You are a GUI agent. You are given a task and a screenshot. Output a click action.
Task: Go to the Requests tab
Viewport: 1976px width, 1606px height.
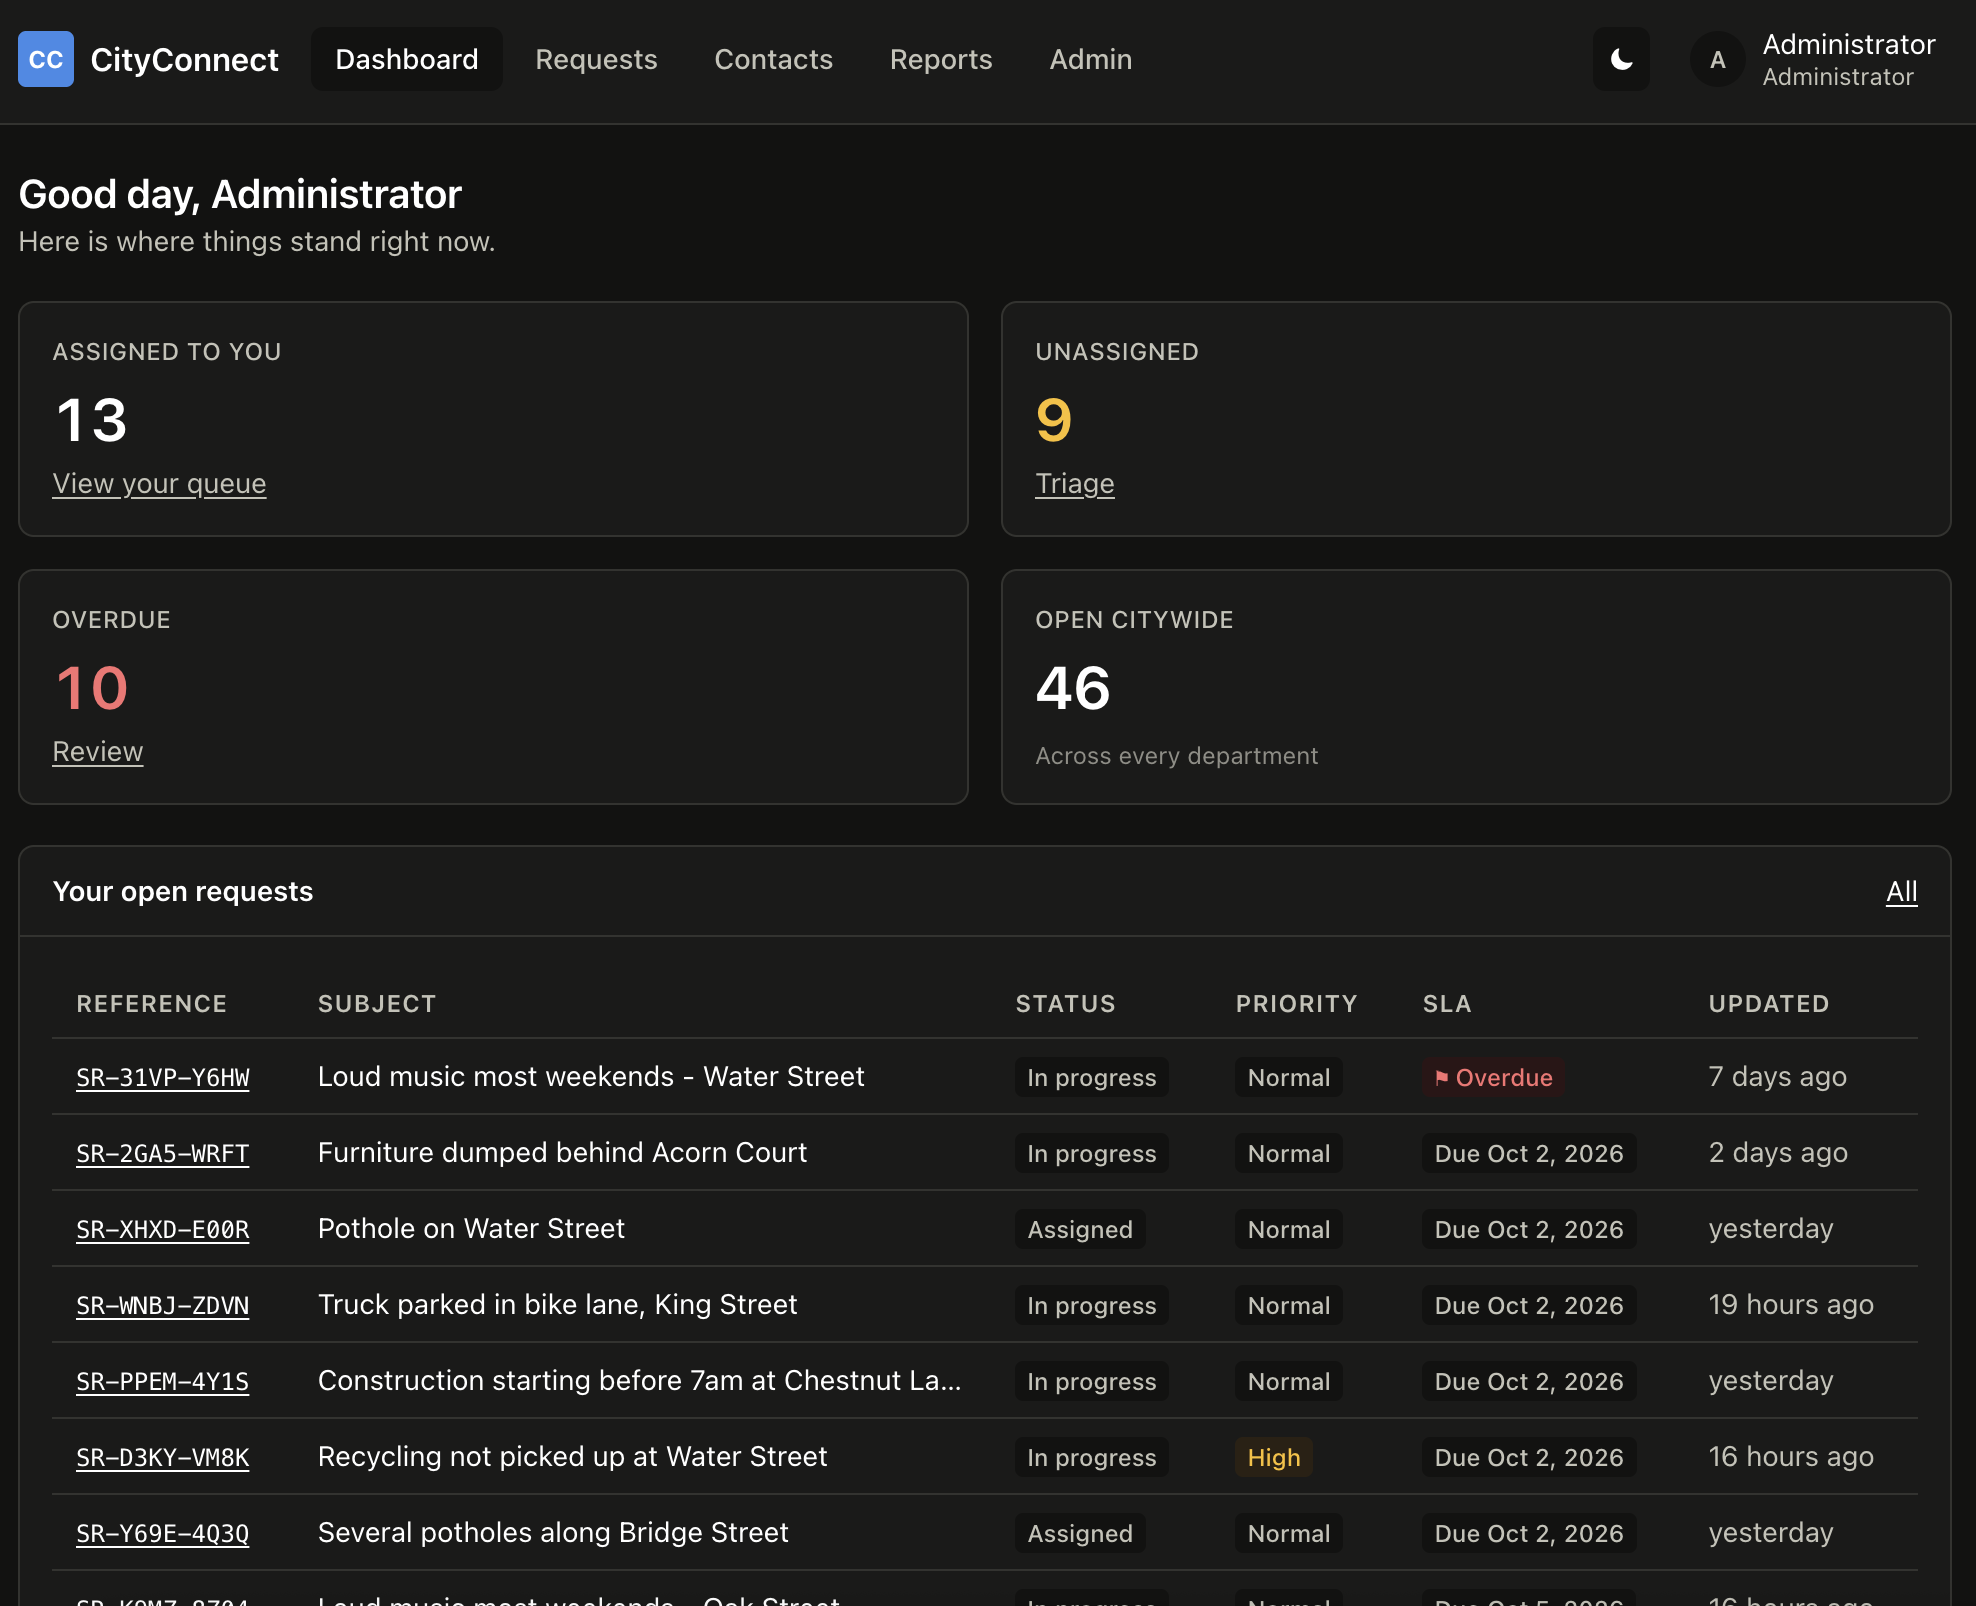point(596,59)
